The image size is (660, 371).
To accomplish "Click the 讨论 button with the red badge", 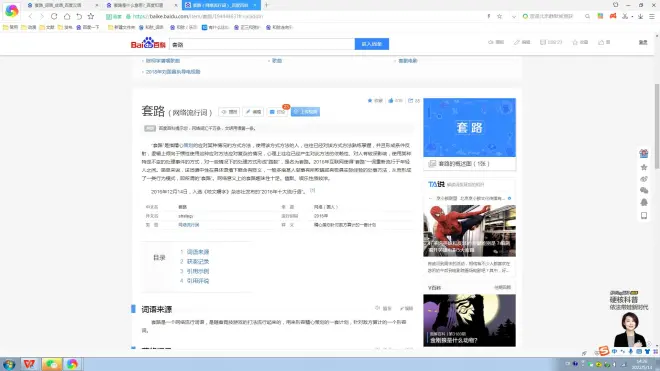I will [x=277, y=112].
